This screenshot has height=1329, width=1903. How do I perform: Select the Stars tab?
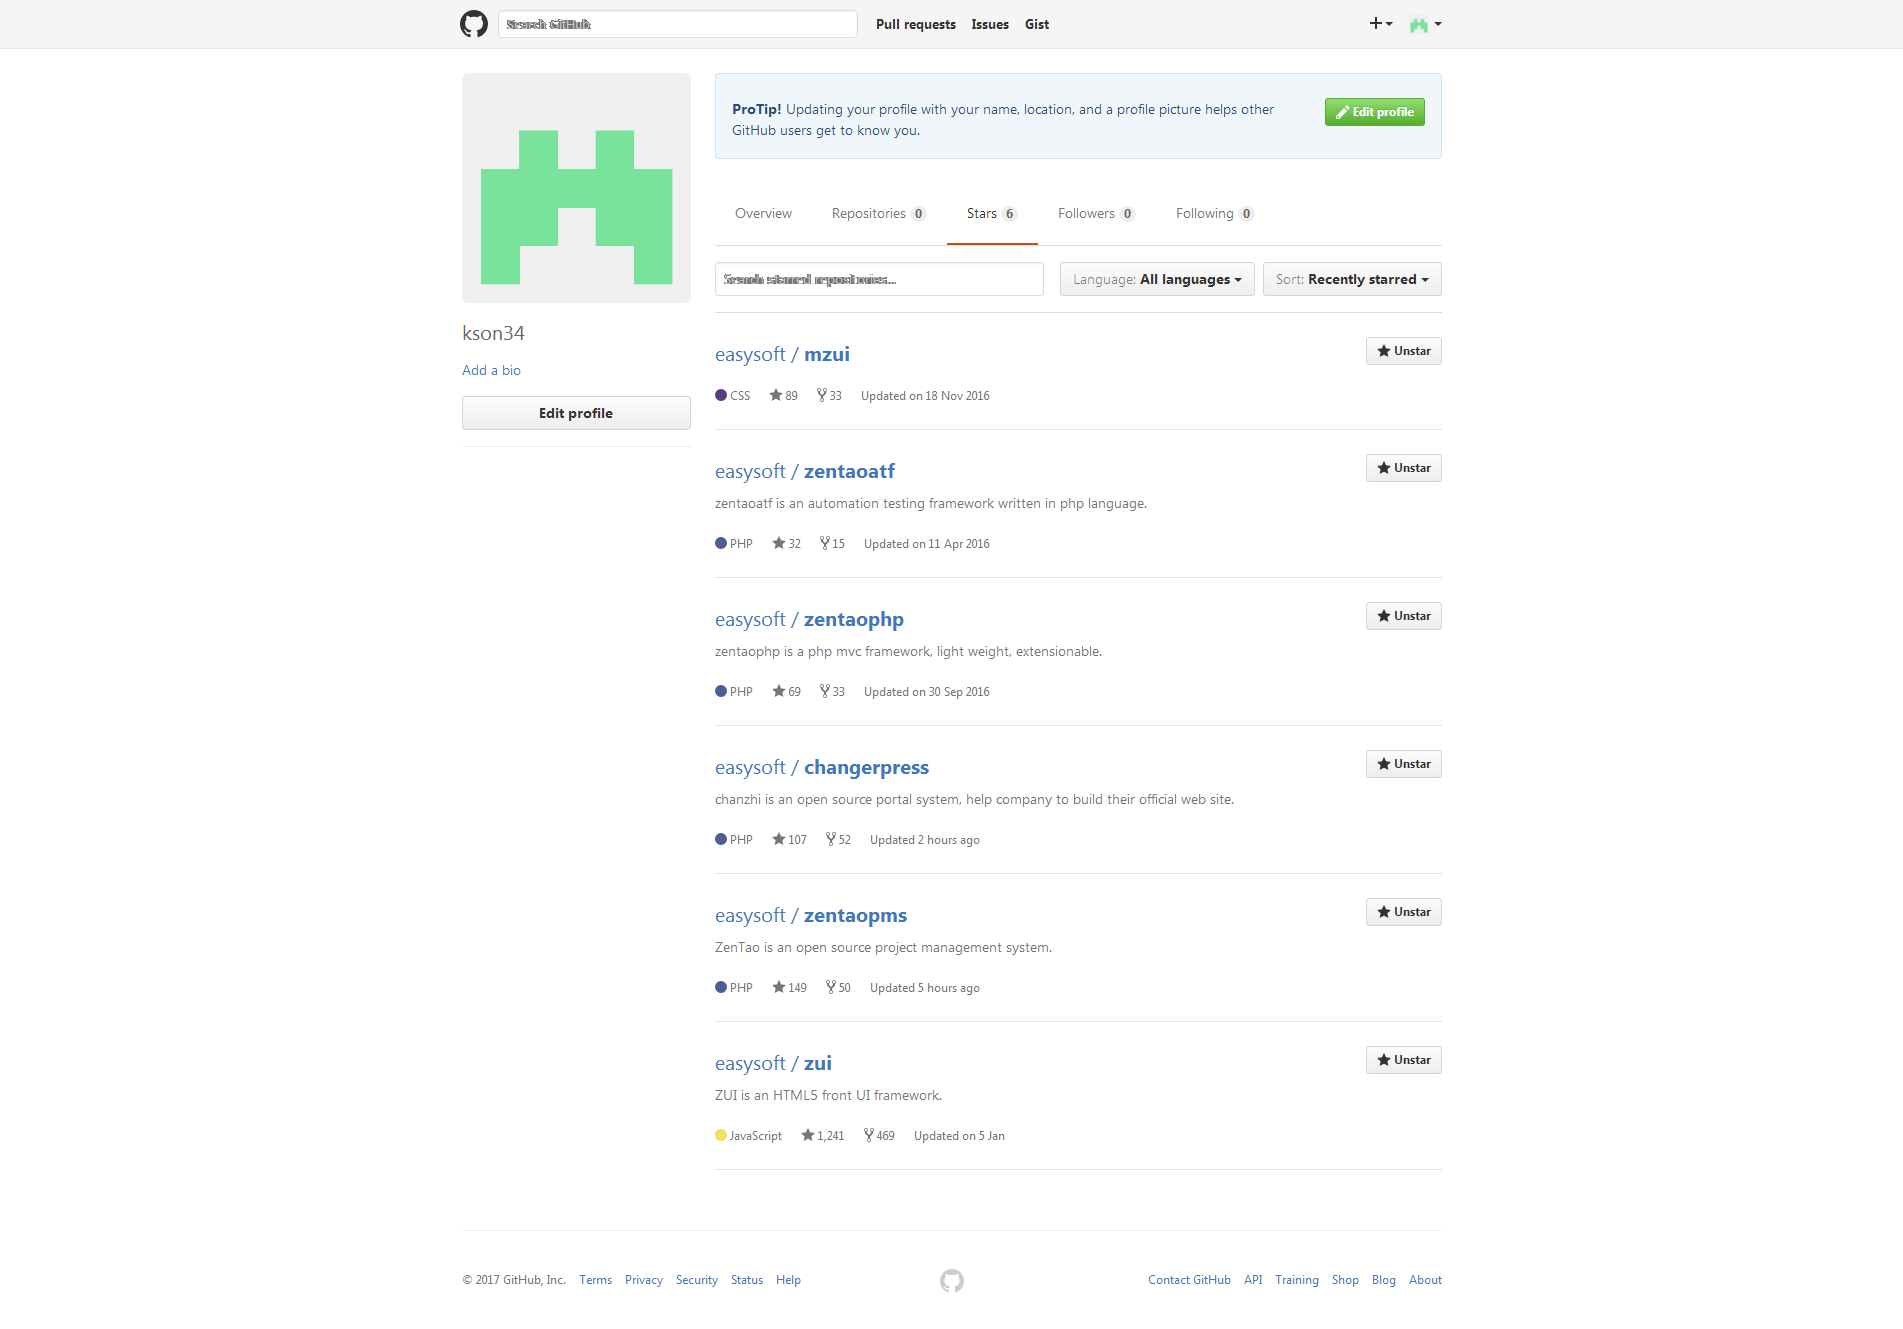(x=992, y=213)
